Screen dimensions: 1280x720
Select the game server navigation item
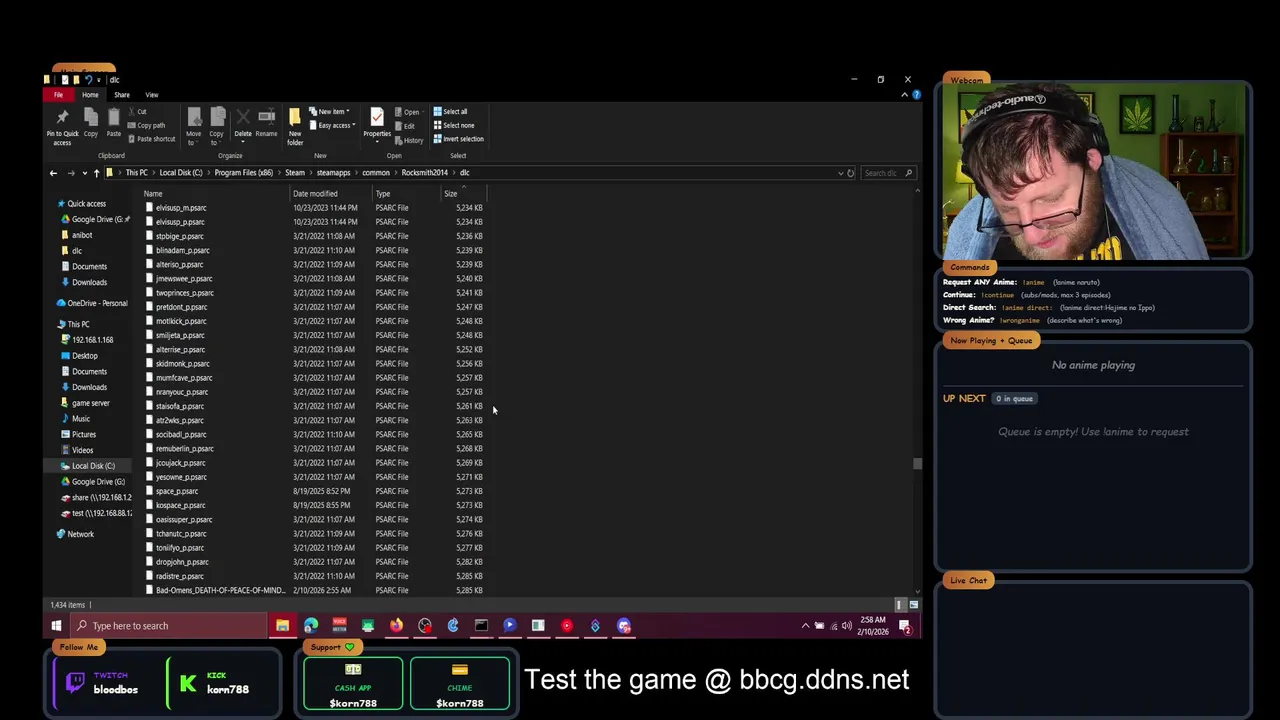(85, 403)
